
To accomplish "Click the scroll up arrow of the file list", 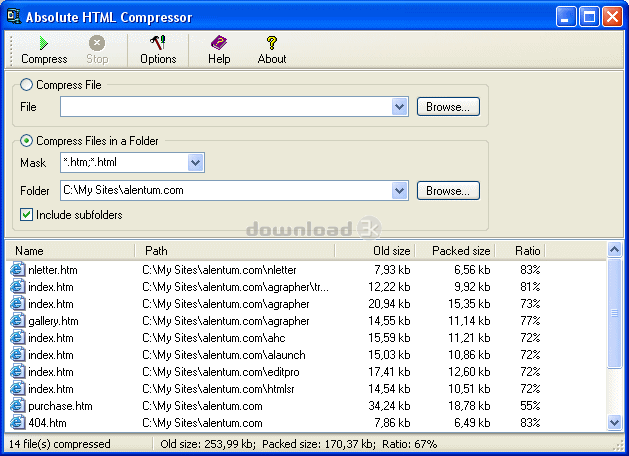I will pos(614,249).
